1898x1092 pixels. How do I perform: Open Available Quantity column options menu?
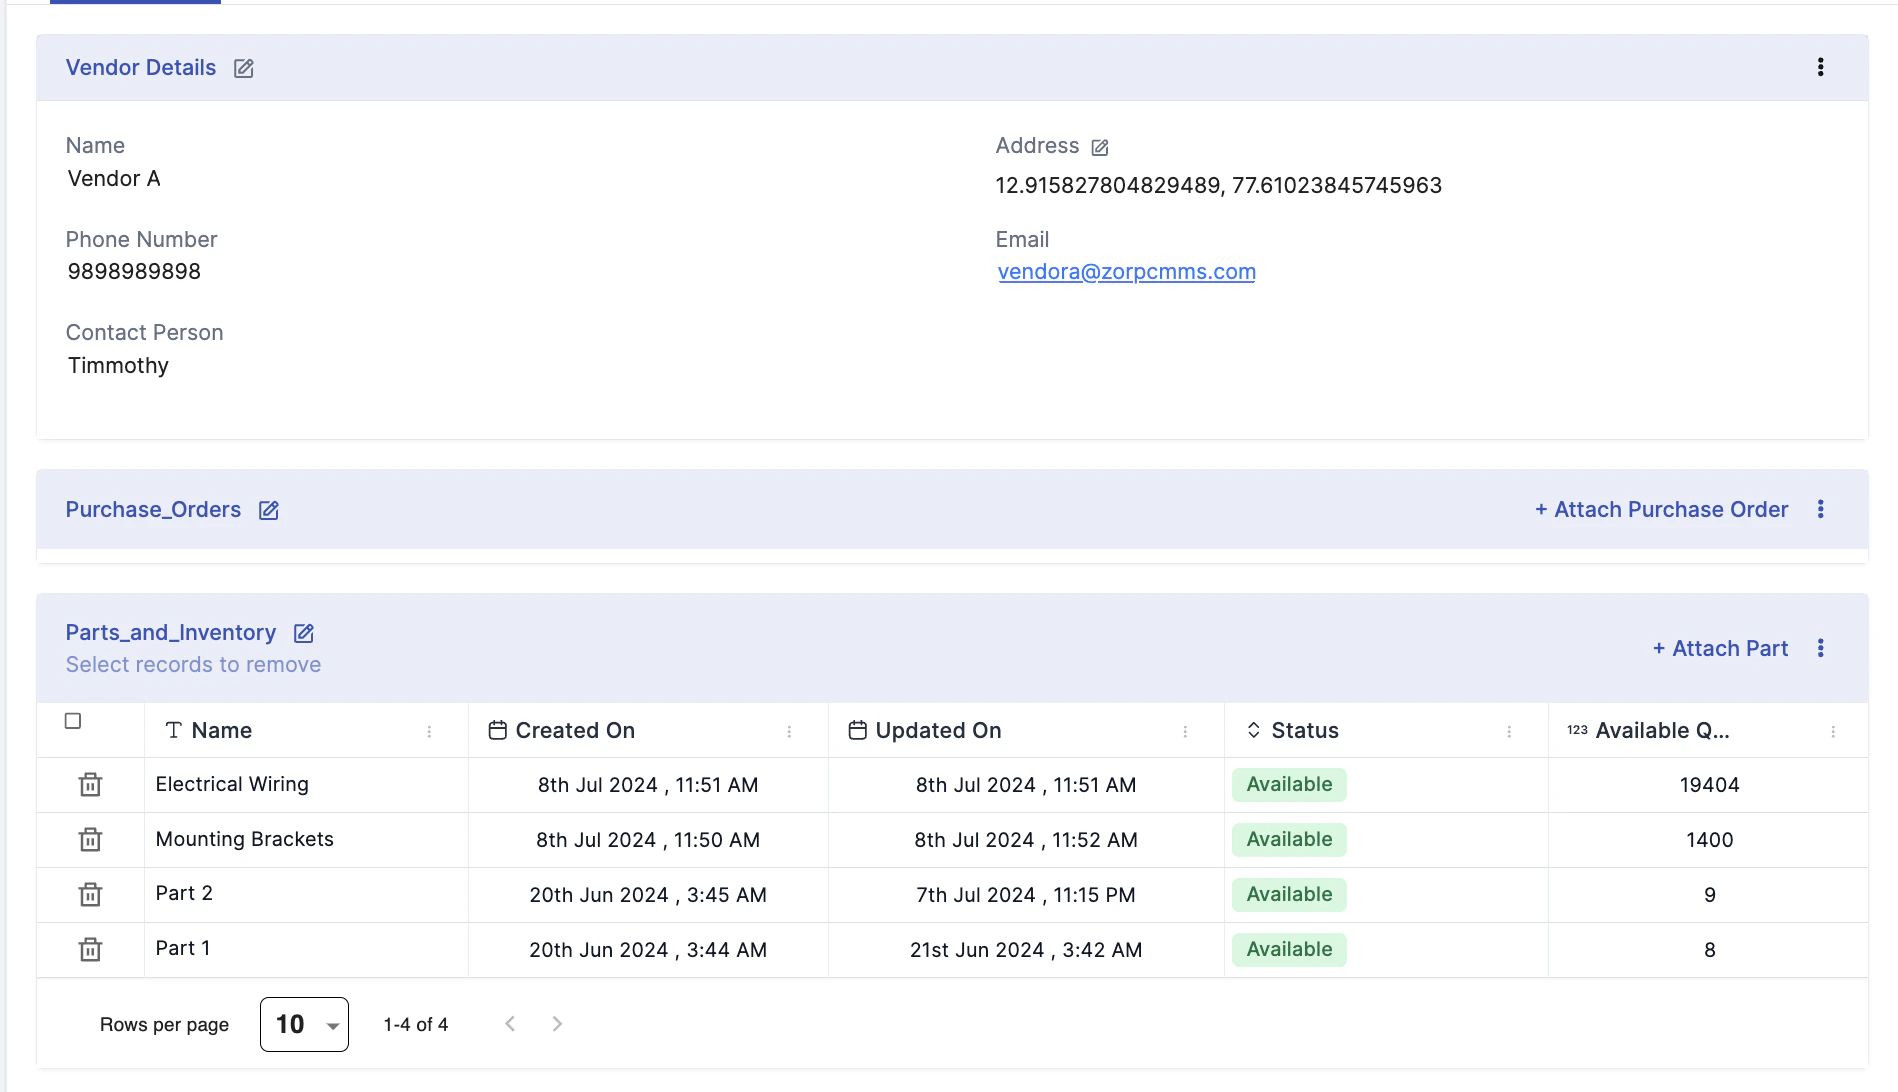click(1833, 732)
